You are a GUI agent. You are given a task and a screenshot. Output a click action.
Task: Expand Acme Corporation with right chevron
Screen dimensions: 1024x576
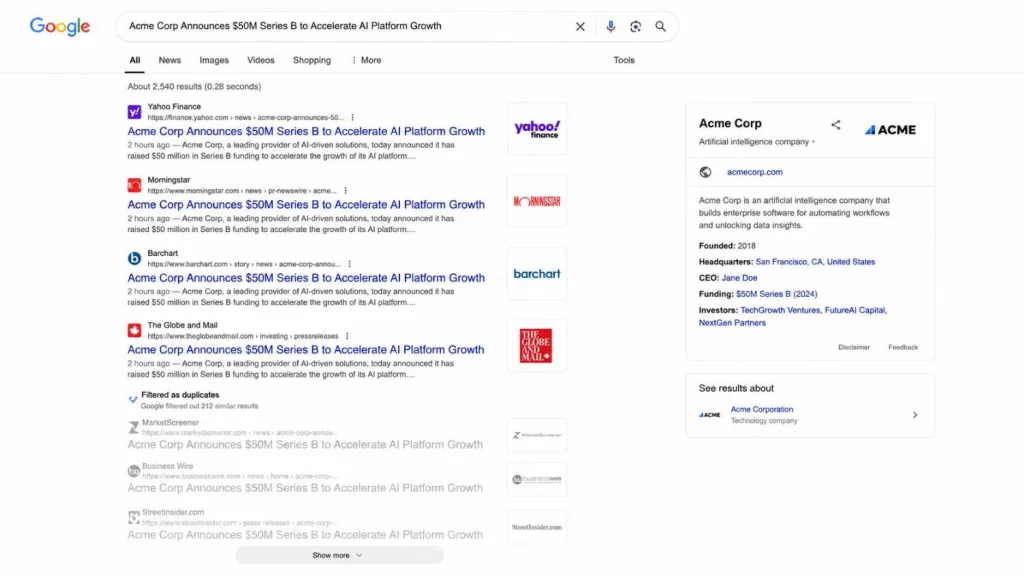pos(915,415)
